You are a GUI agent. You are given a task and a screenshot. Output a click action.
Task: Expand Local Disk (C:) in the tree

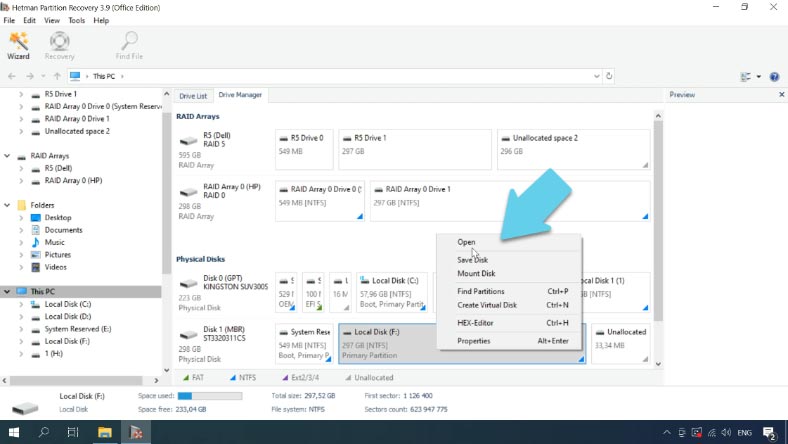click(21, 304)
